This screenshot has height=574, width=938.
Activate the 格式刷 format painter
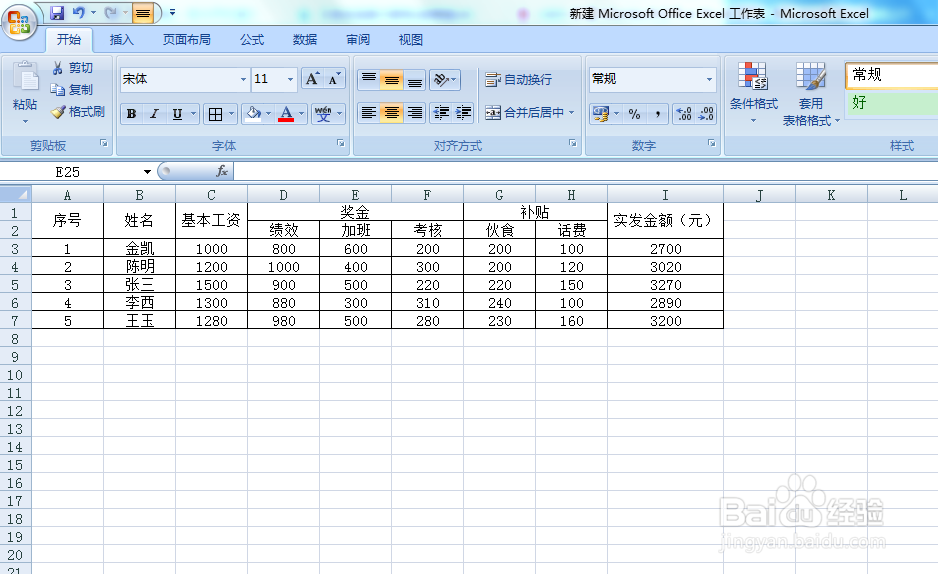click(x=78, y=112)
